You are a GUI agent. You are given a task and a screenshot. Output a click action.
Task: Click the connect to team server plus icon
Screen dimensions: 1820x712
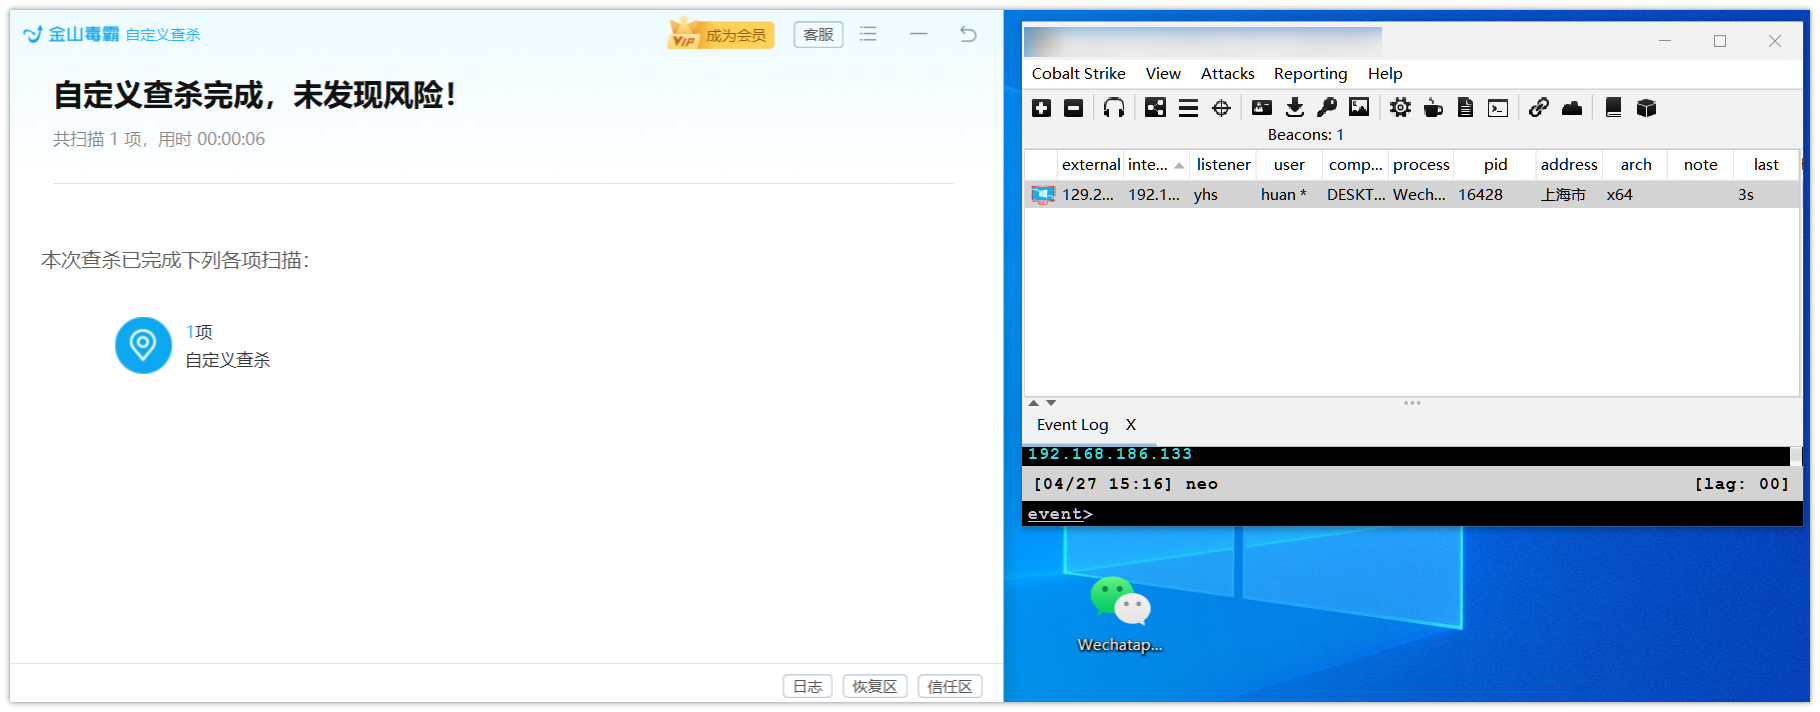(1041, 108)
